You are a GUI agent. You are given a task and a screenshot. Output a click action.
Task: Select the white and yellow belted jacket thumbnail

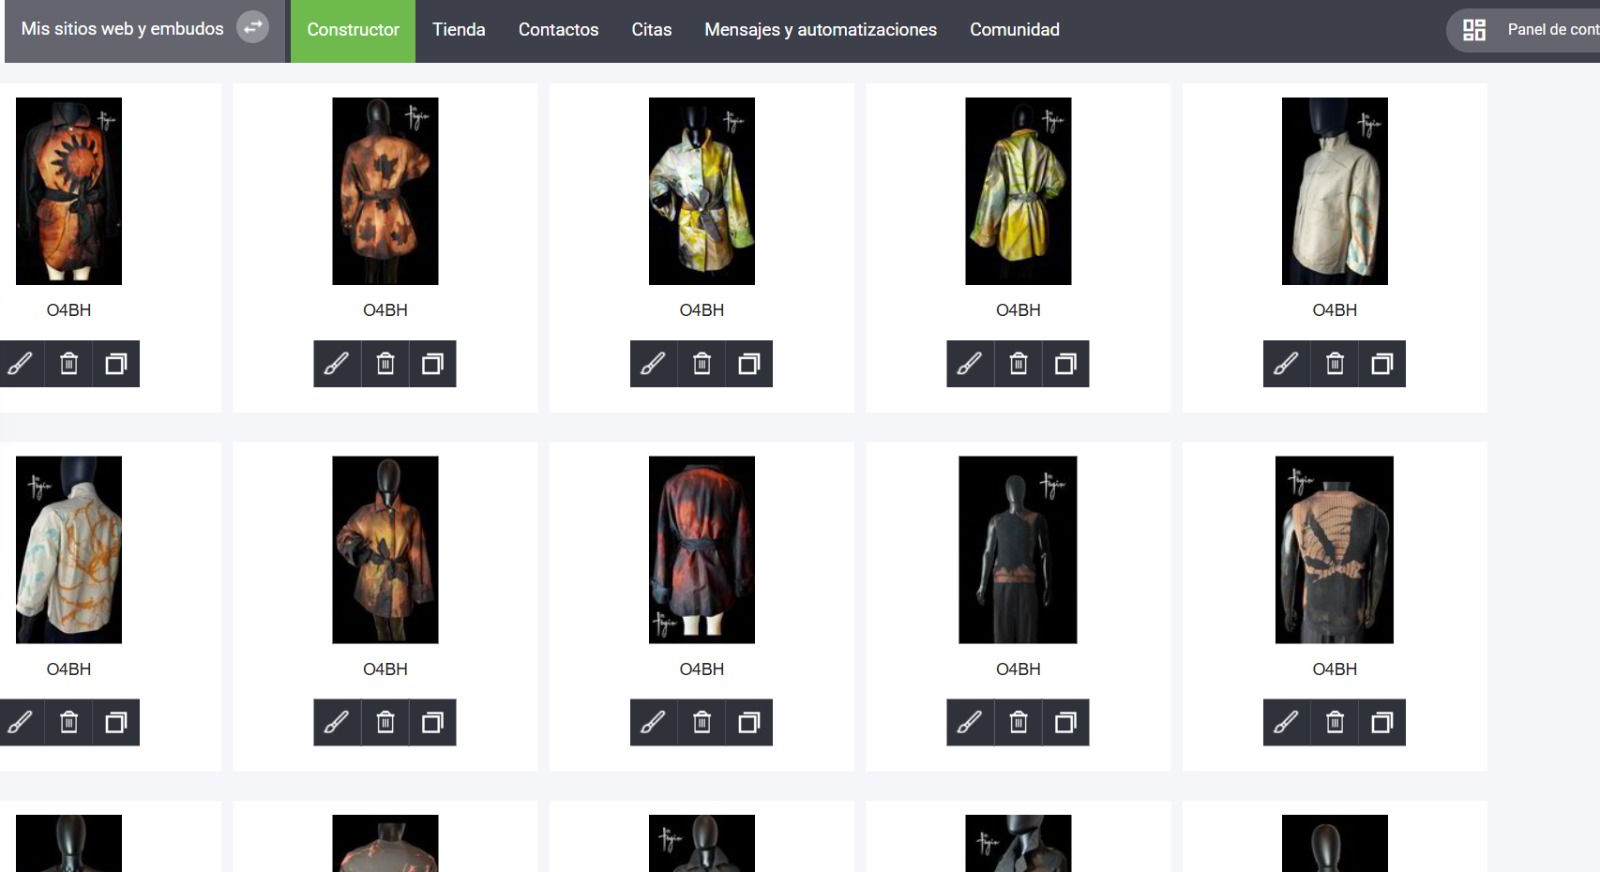click(702, 191)
